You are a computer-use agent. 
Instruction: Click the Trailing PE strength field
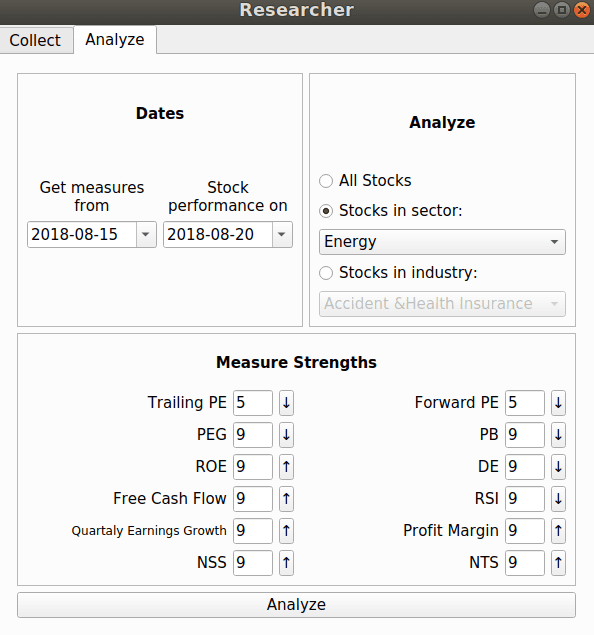[253, 403]
